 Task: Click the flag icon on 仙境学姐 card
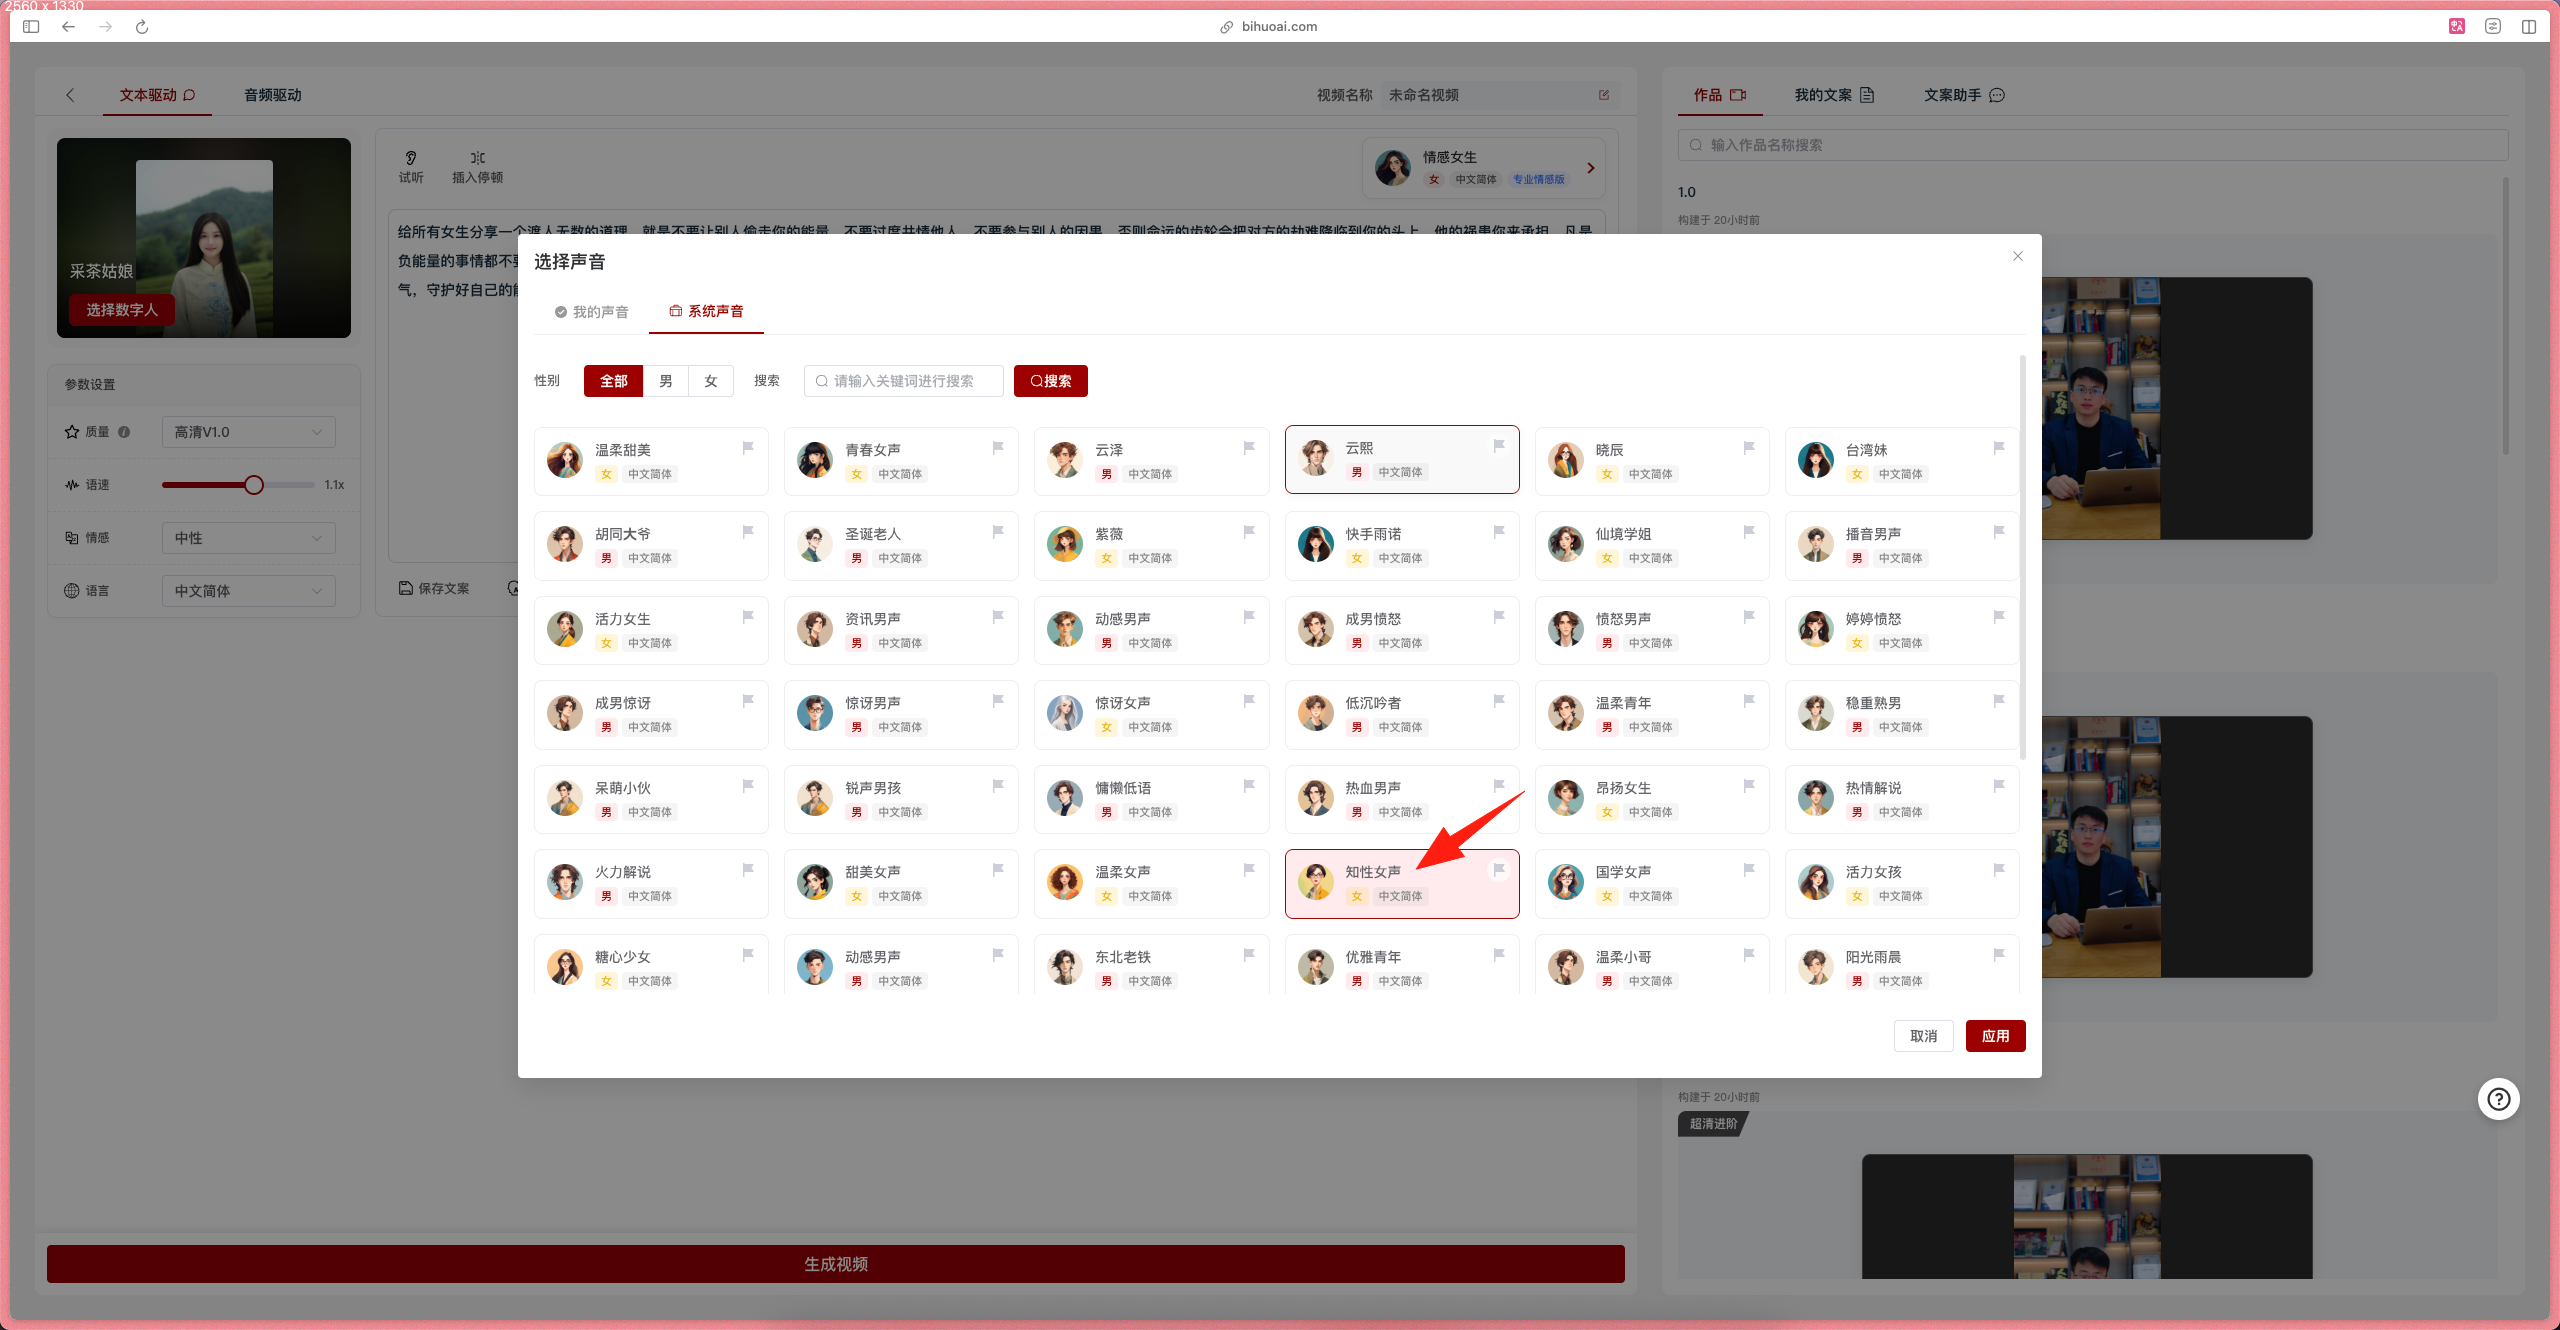click(1749, 531)
